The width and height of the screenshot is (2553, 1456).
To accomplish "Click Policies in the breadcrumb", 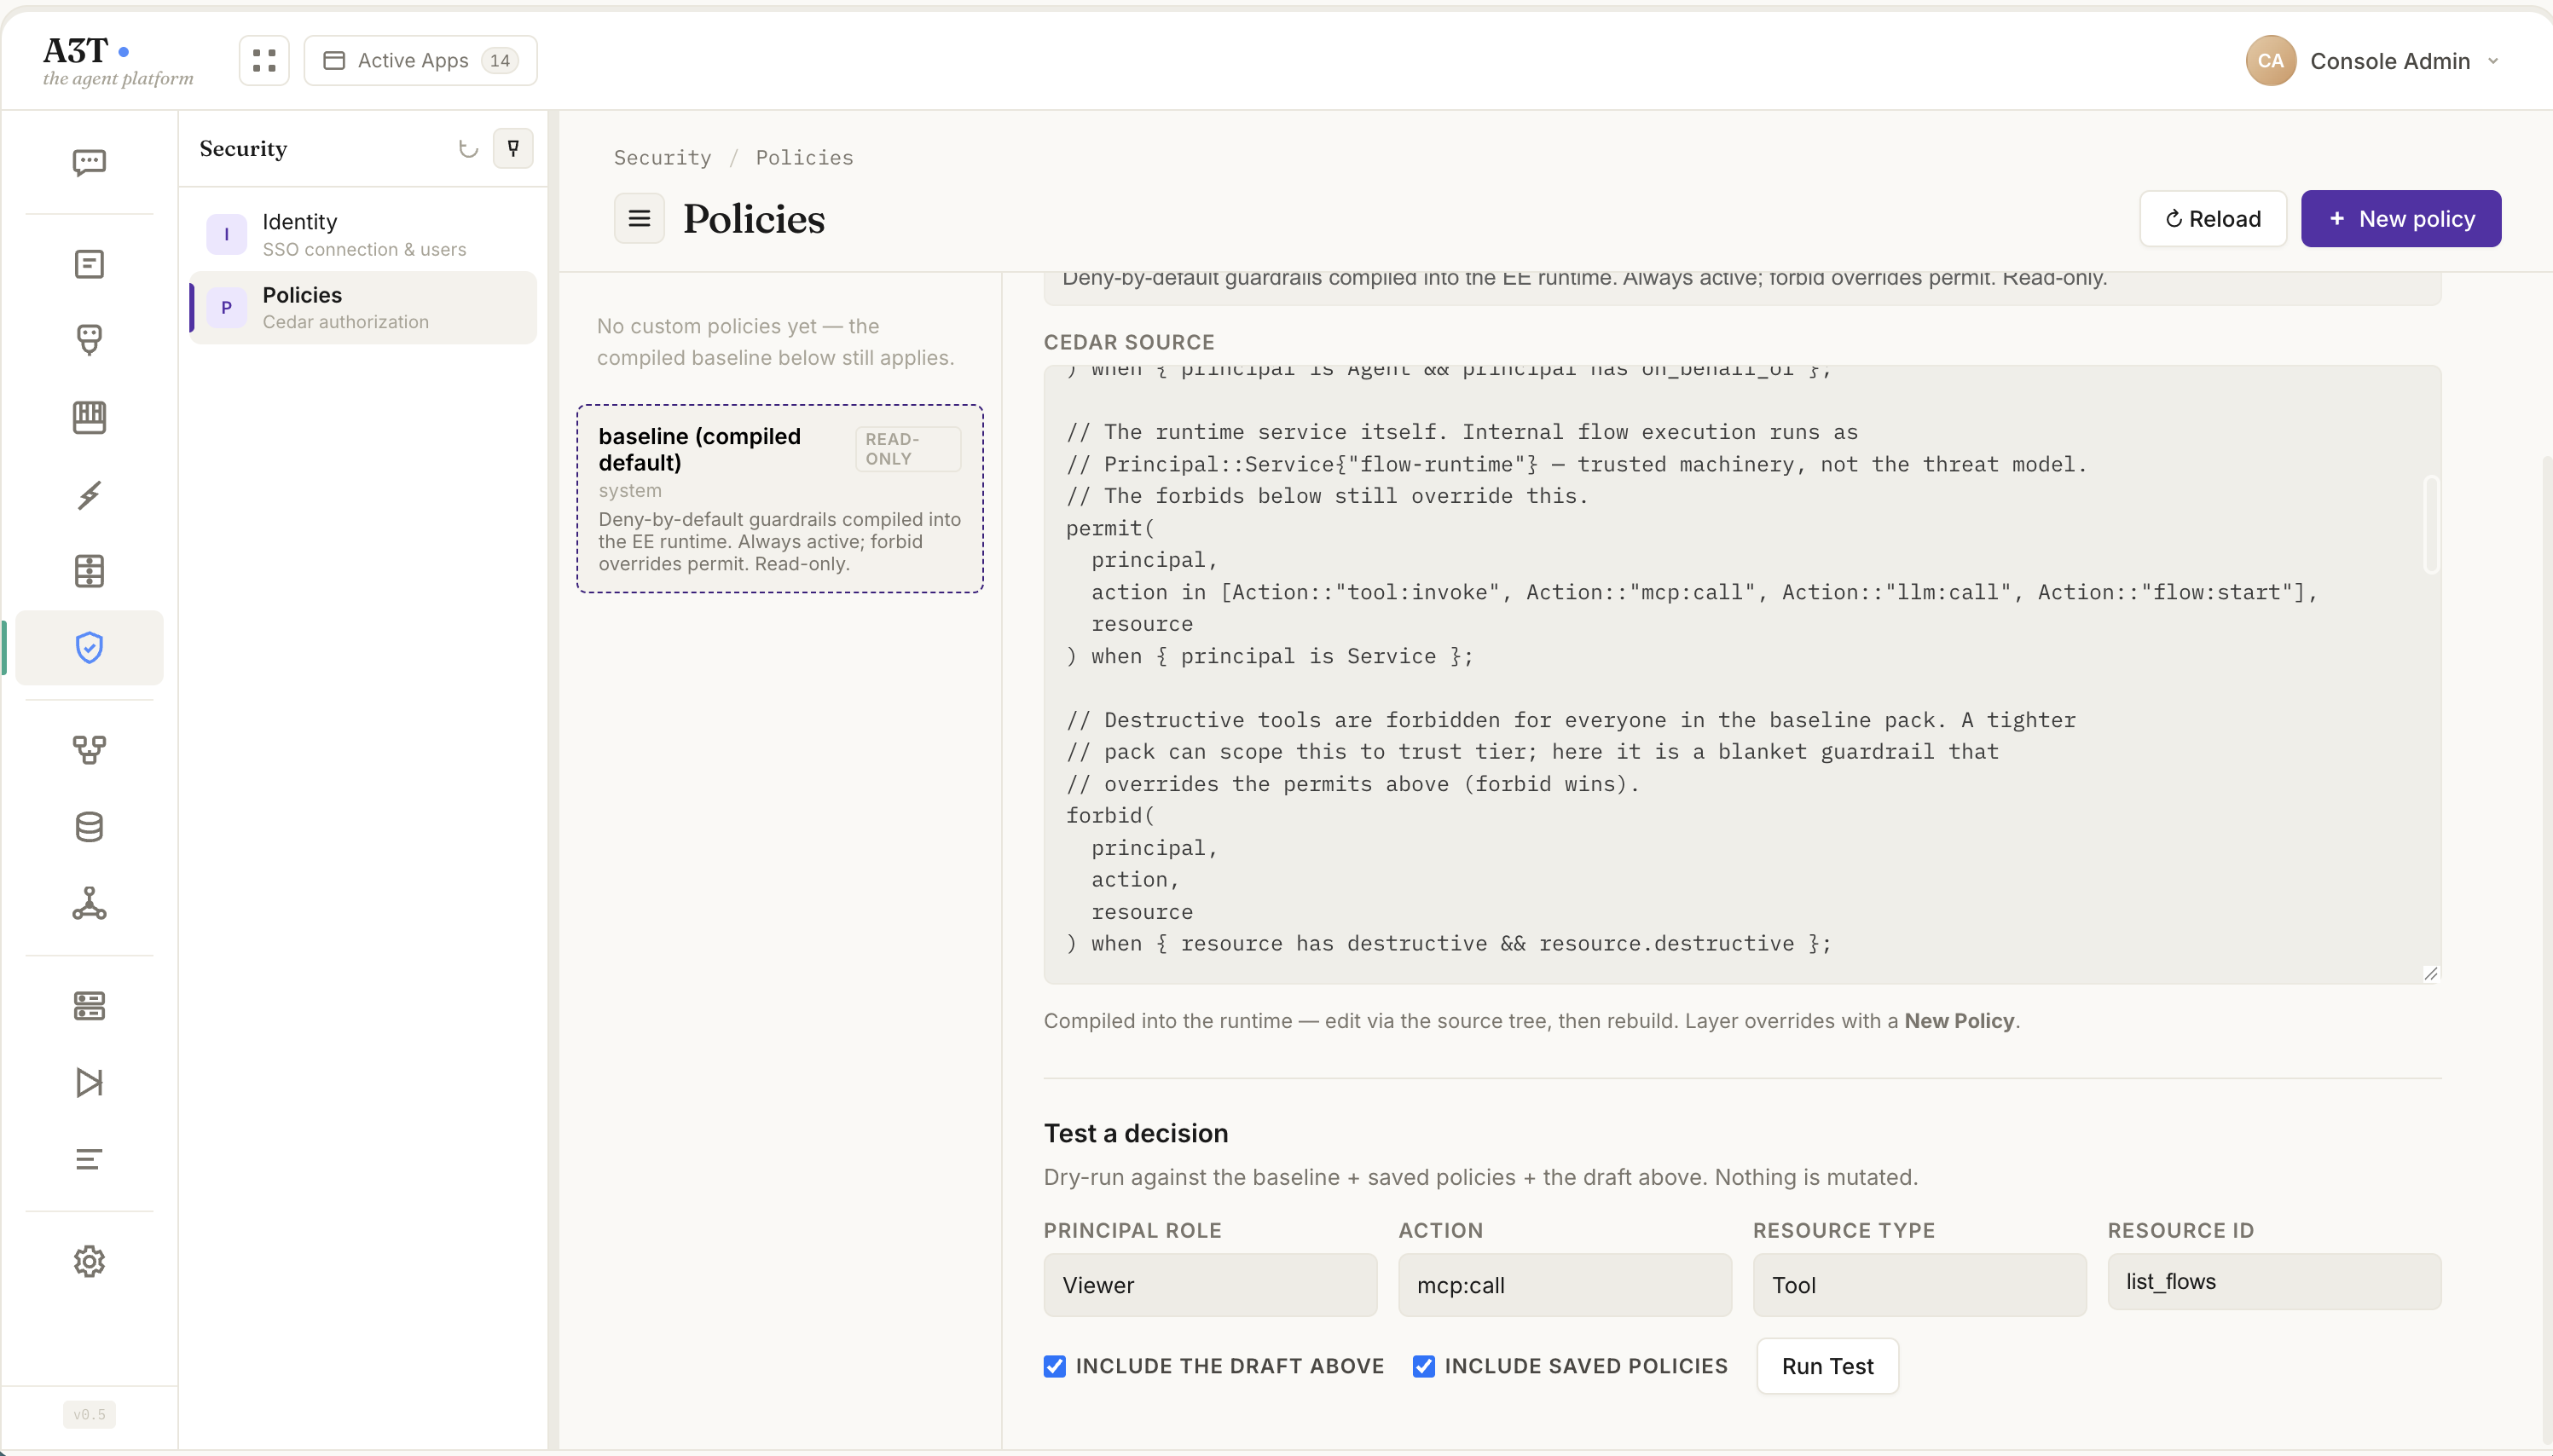I will coord(804,158).
